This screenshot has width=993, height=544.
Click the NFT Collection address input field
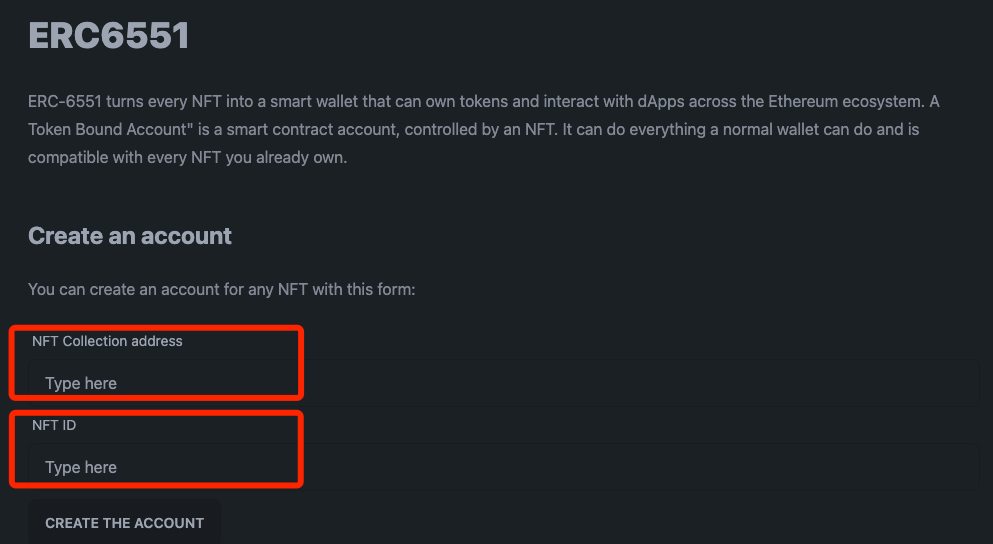(500, 383)
